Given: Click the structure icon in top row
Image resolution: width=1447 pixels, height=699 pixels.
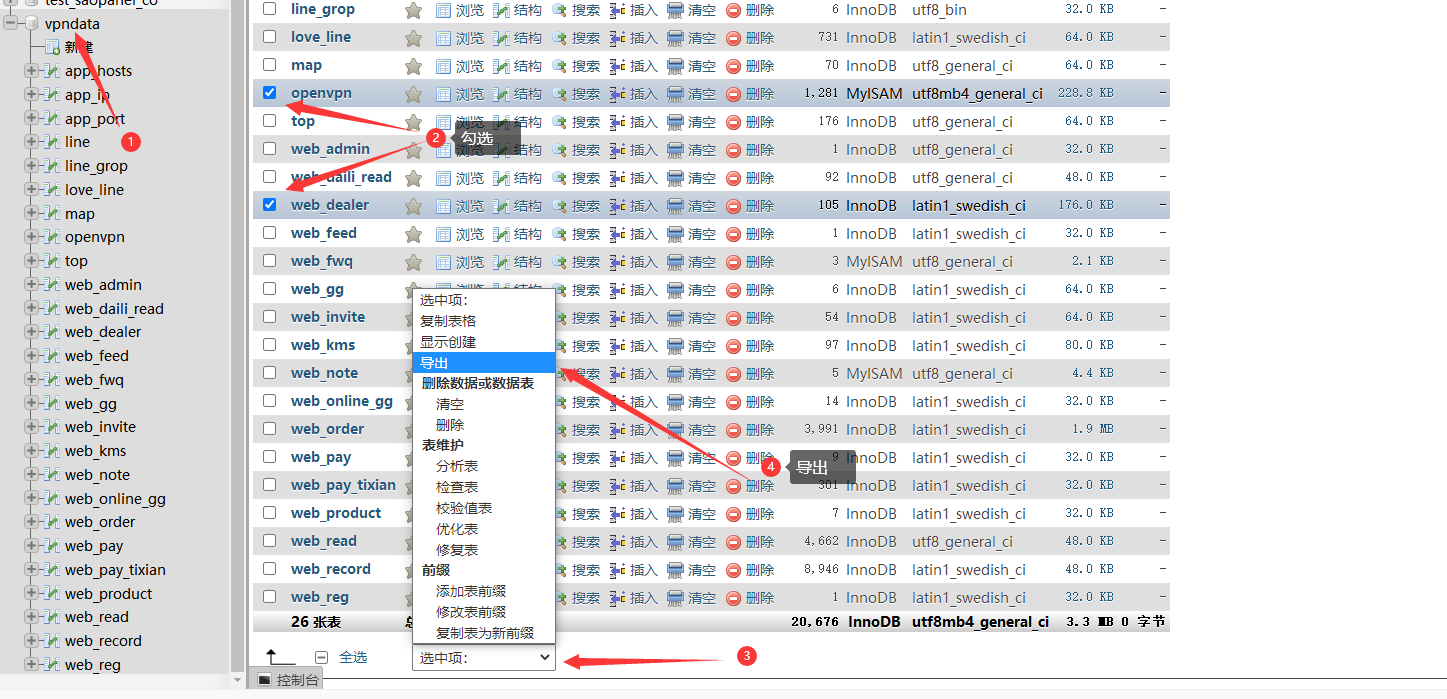Looking at the screenshot, I should (x=502, y=122).
